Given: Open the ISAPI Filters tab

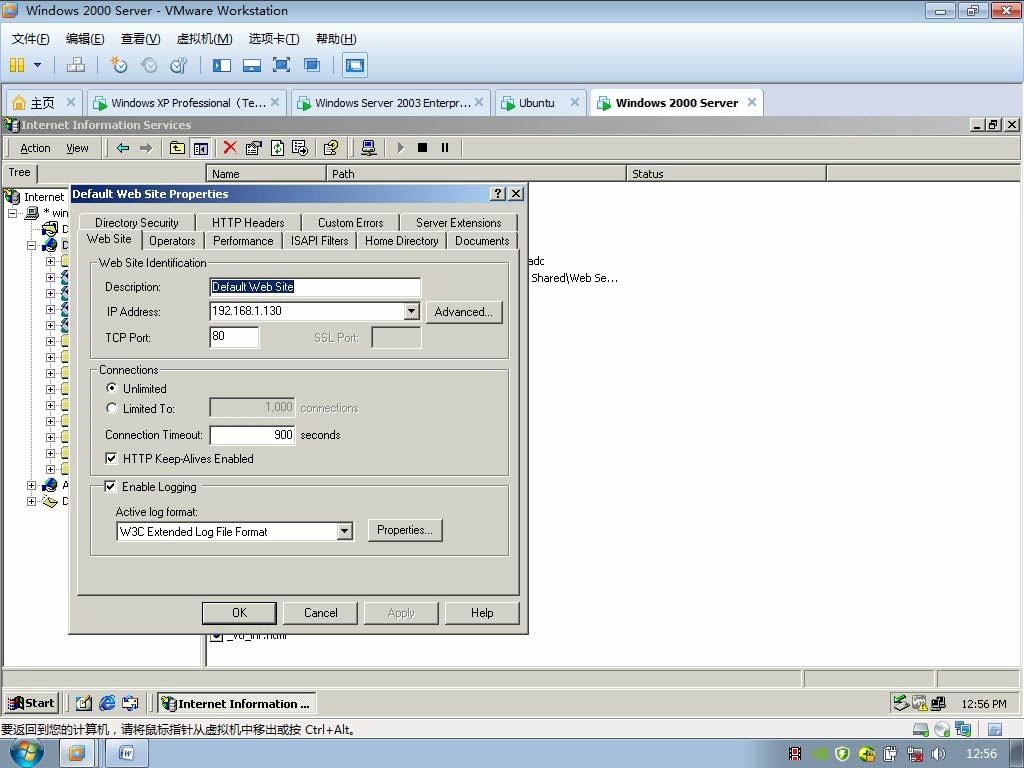Looking at the screenshot, I should point(319,241).
